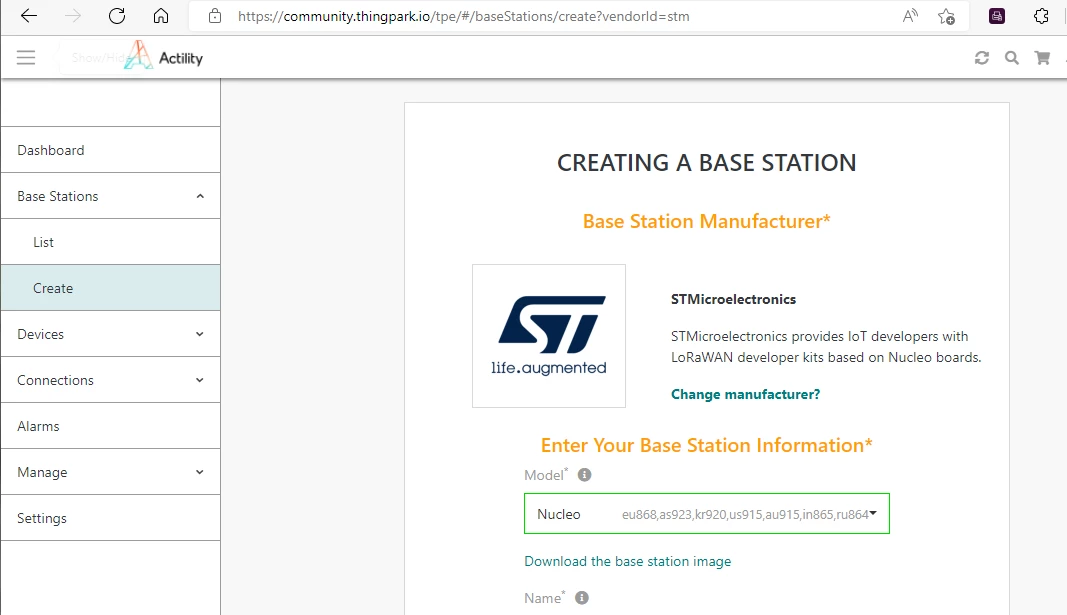Open the Nucleo model dropdown
The width and height of the screenshot is (1067, 615).
(x=706, y=514)
